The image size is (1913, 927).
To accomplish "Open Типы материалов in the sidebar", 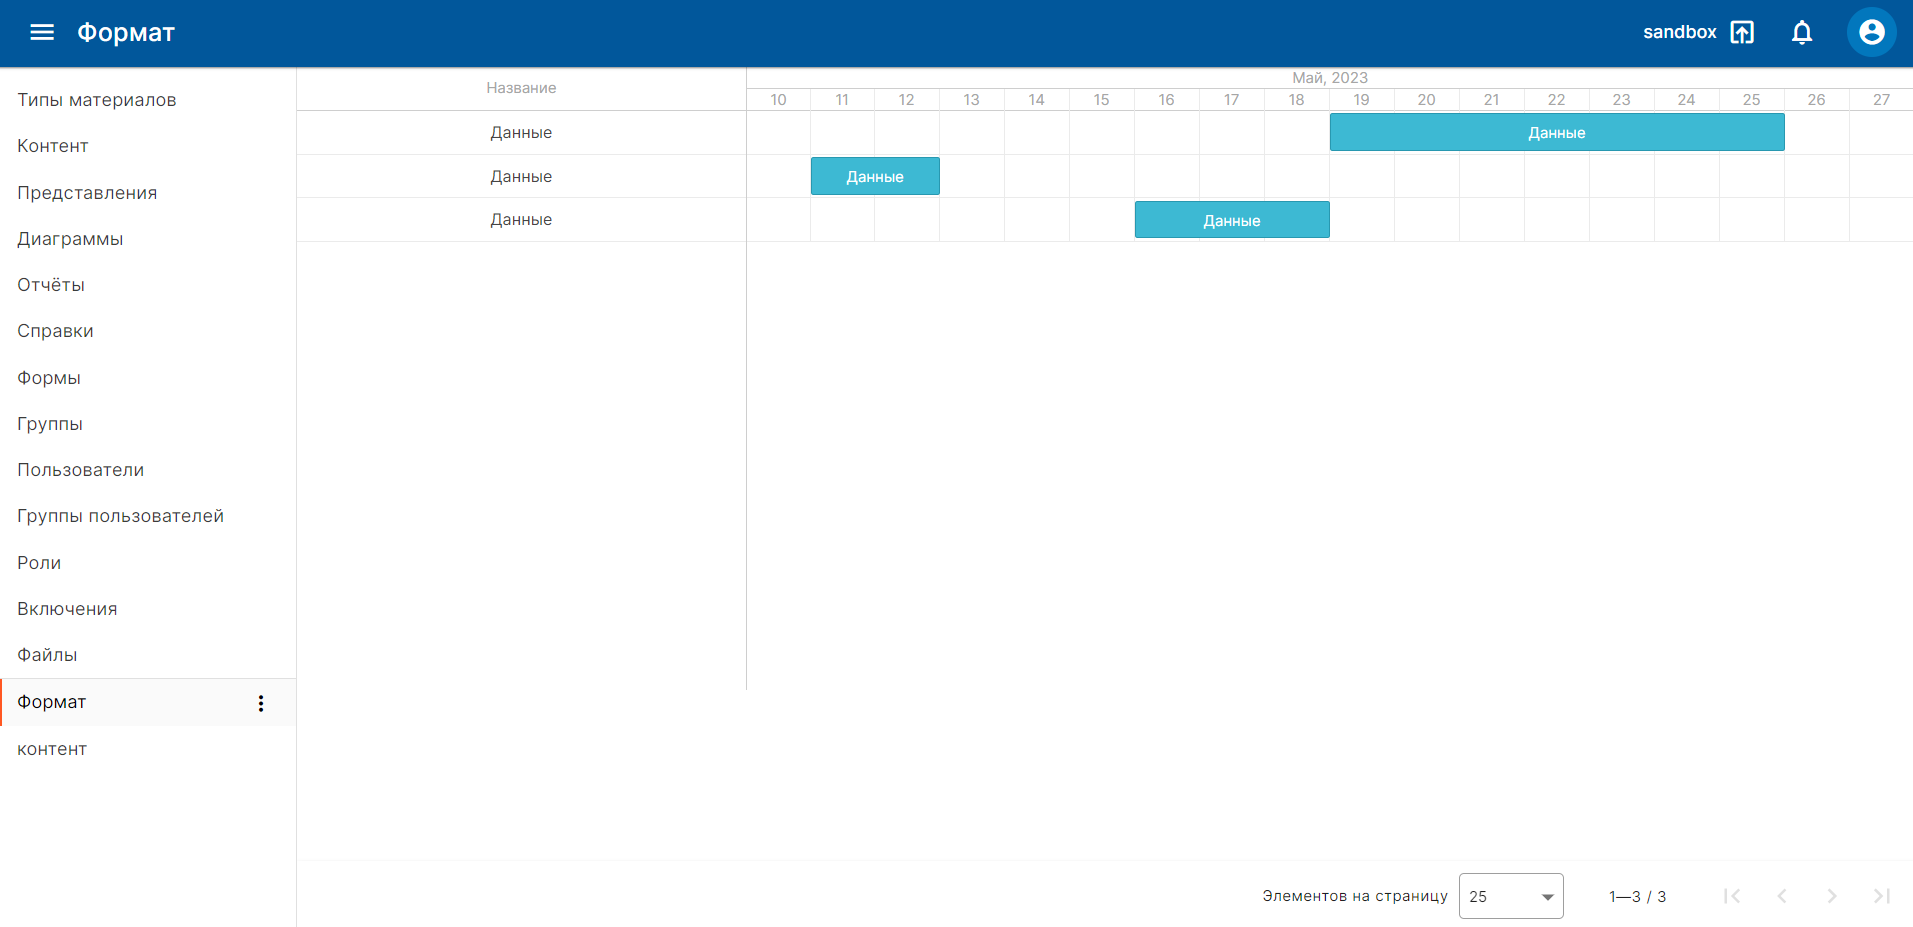I will [97, 100].
